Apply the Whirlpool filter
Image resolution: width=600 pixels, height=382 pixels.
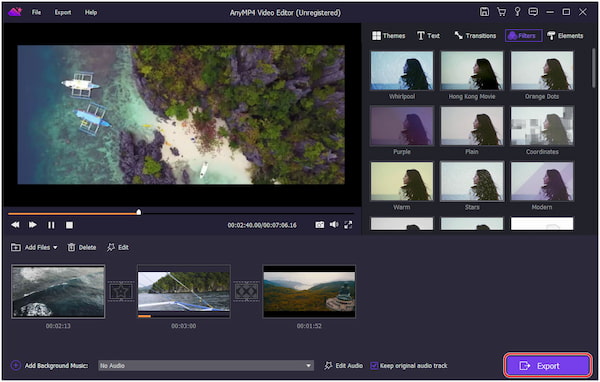tap(402, 71)
